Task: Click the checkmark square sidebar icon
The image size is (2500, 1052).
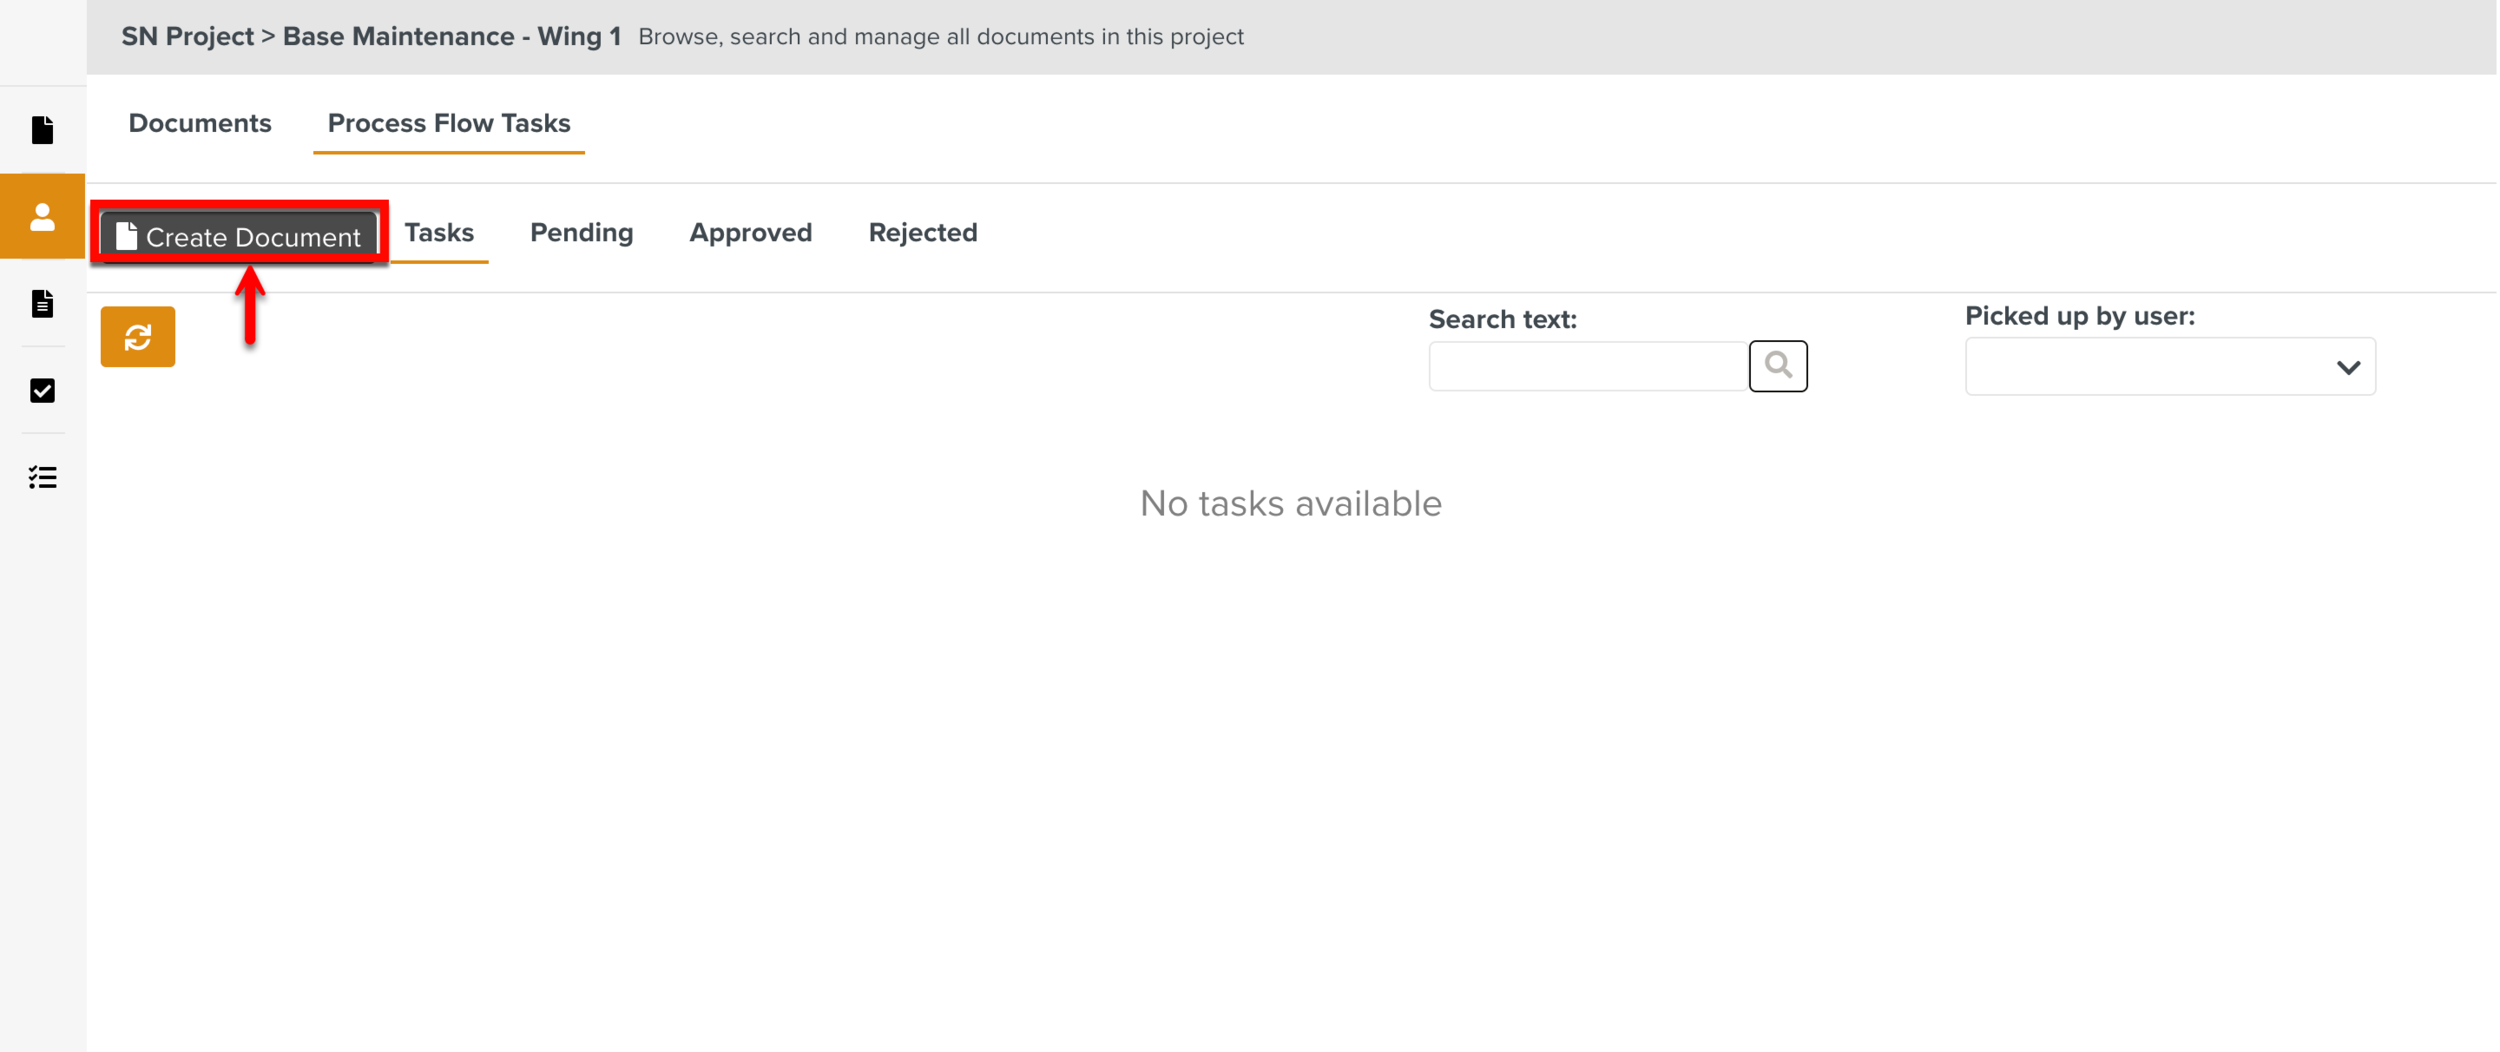Action: pos(42,391)
